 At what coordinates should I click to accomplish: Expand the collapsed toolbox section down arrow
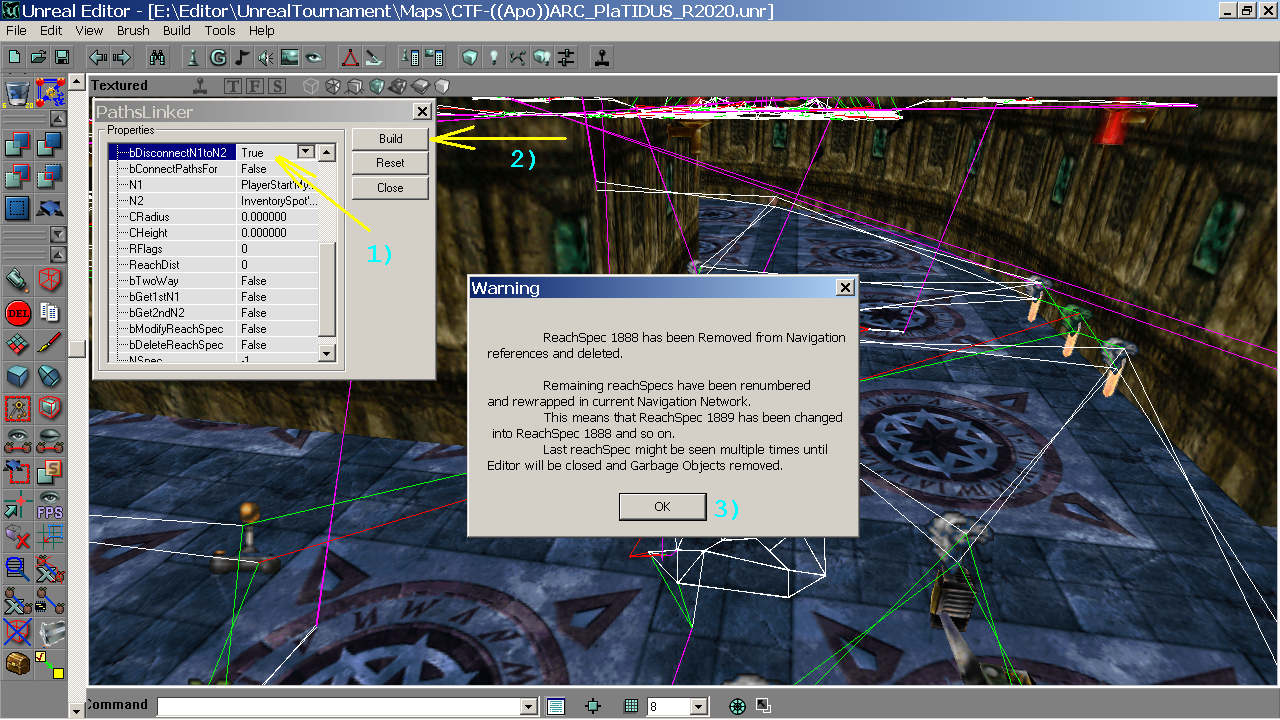pos(58,234)
